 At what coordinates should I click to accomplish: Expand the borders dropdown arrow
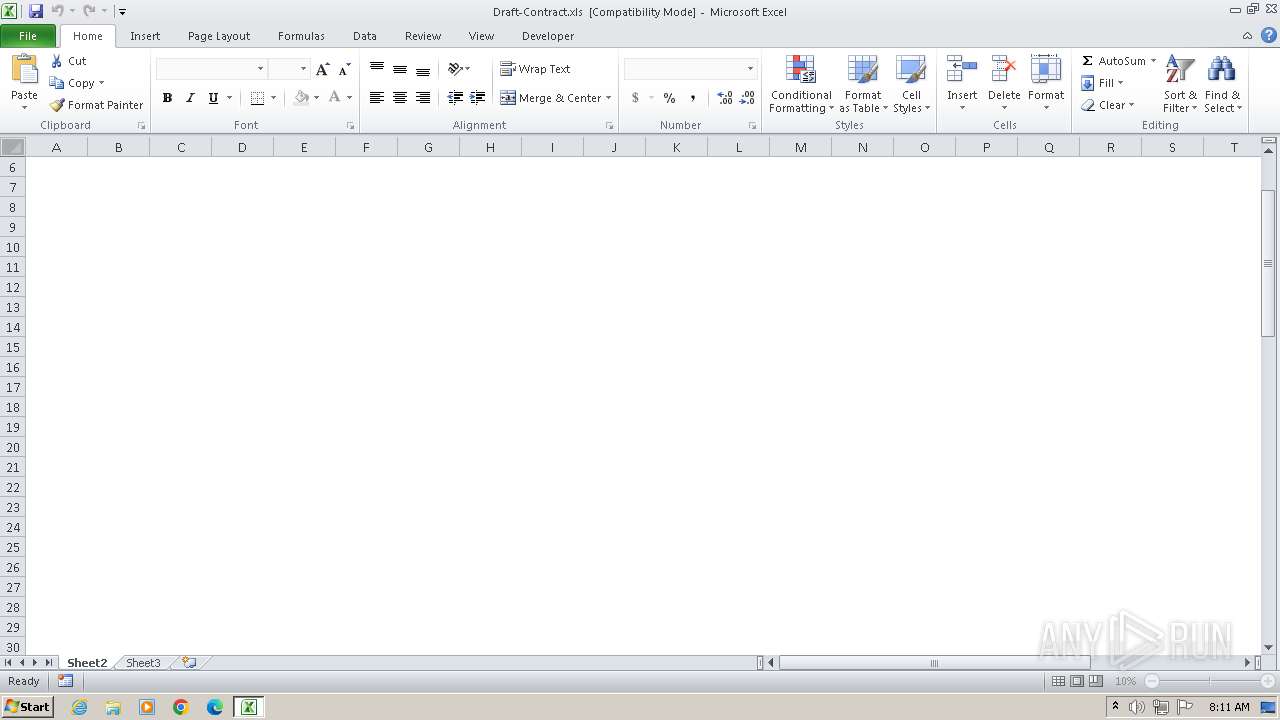tap(273, 98)
